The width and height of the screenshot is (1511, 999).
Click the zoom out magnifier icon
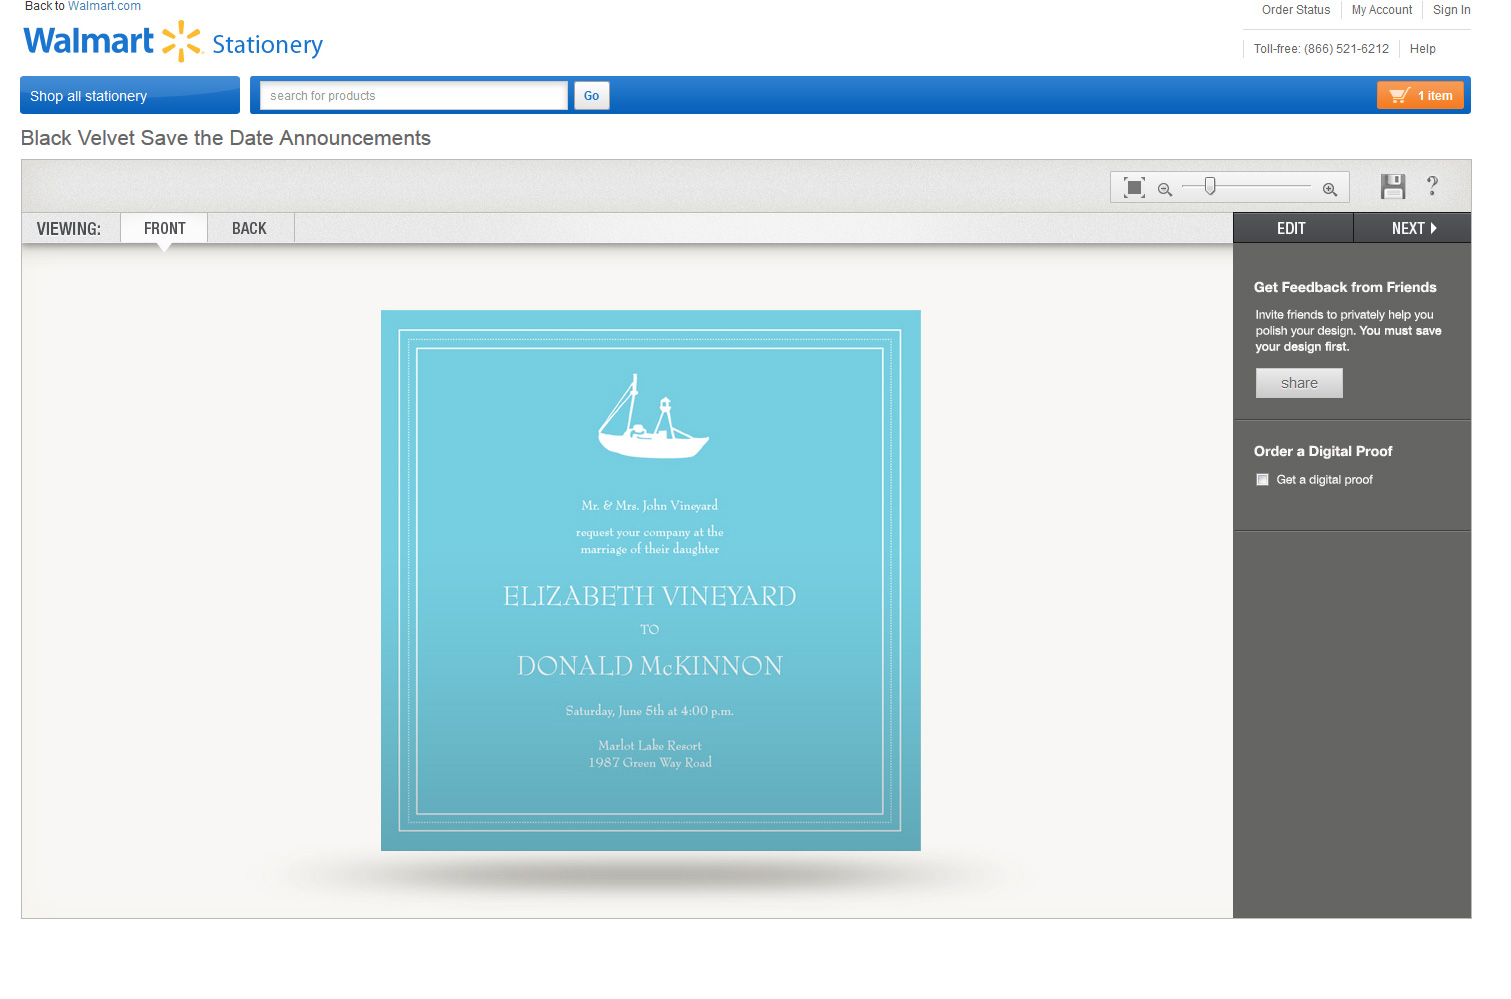coord(1165,189)
